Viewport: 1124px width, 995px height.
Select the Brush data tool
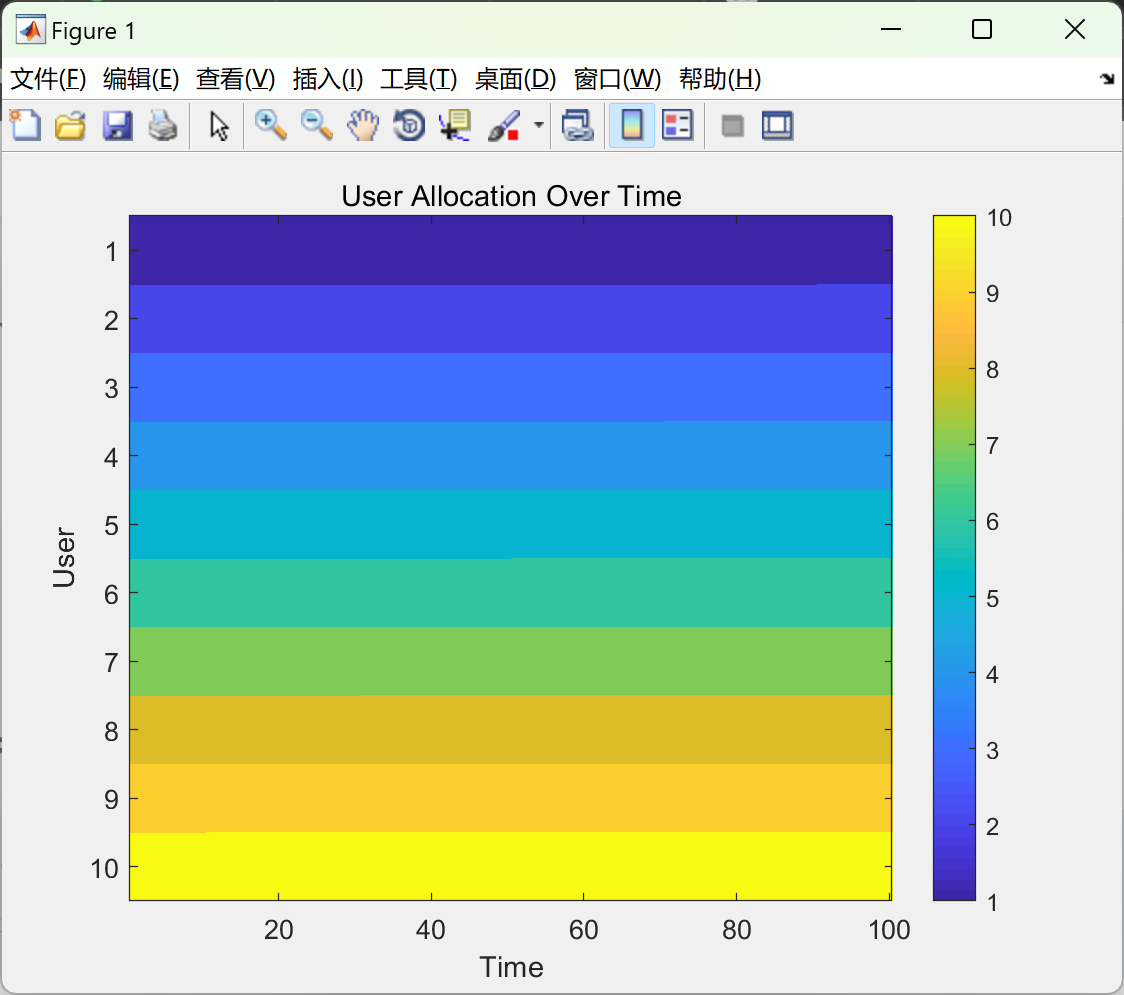pos(503,125)
